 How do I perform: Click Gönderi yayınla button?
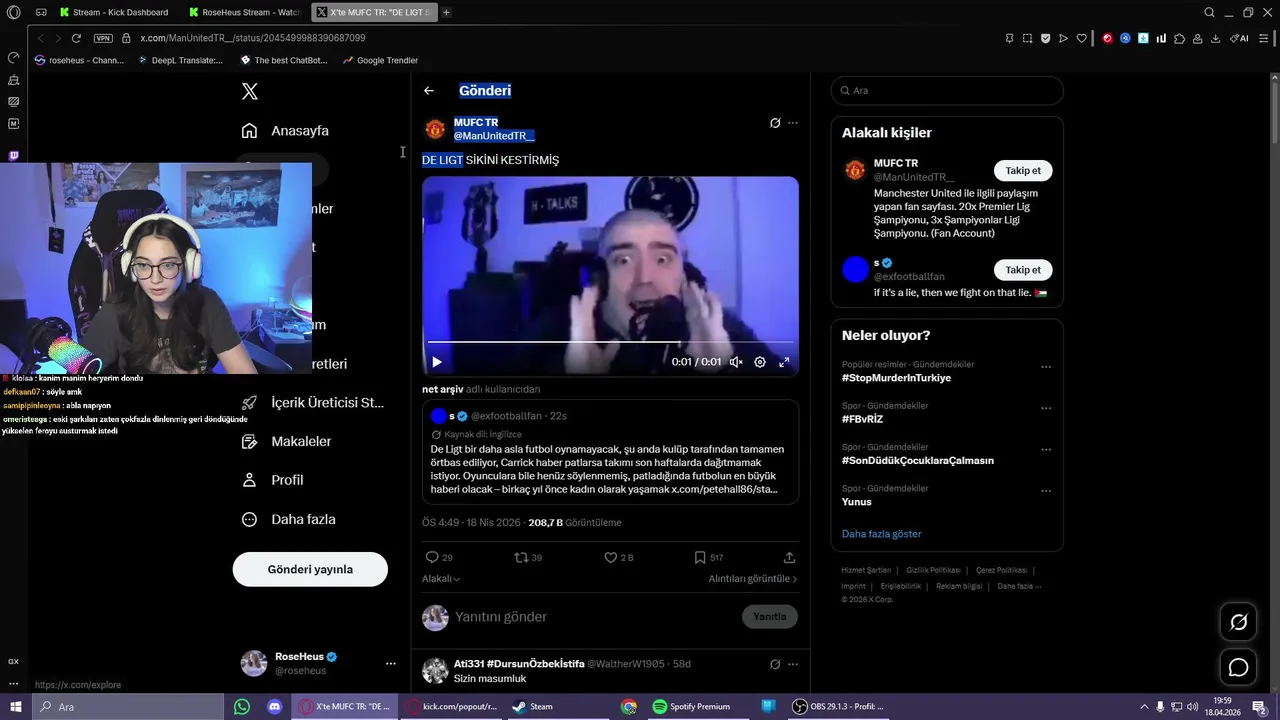pos(310,569)
